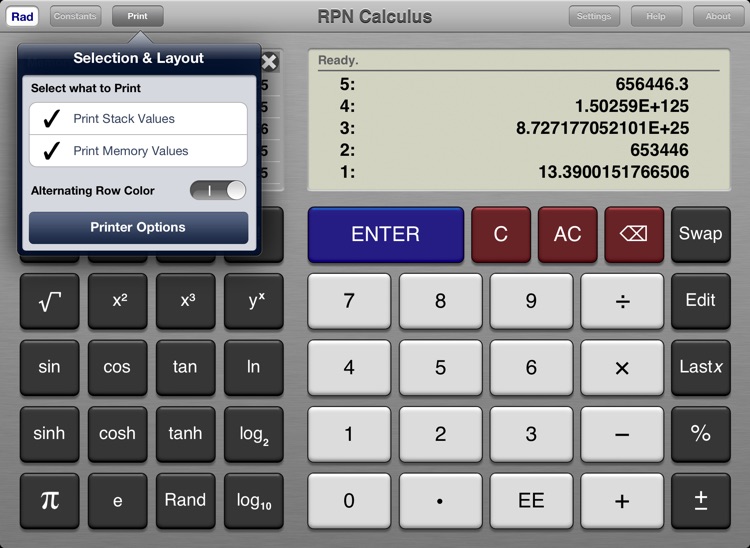Tap the number 3 key
750x548 pixels.
click(x=531, y=434)
